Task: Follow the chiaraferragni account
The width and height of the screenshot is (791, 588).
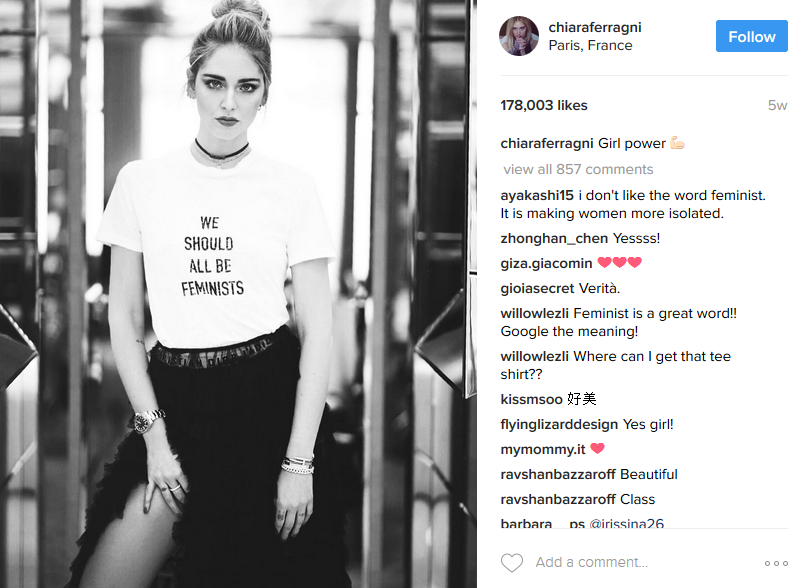Action: pos(752,36)
